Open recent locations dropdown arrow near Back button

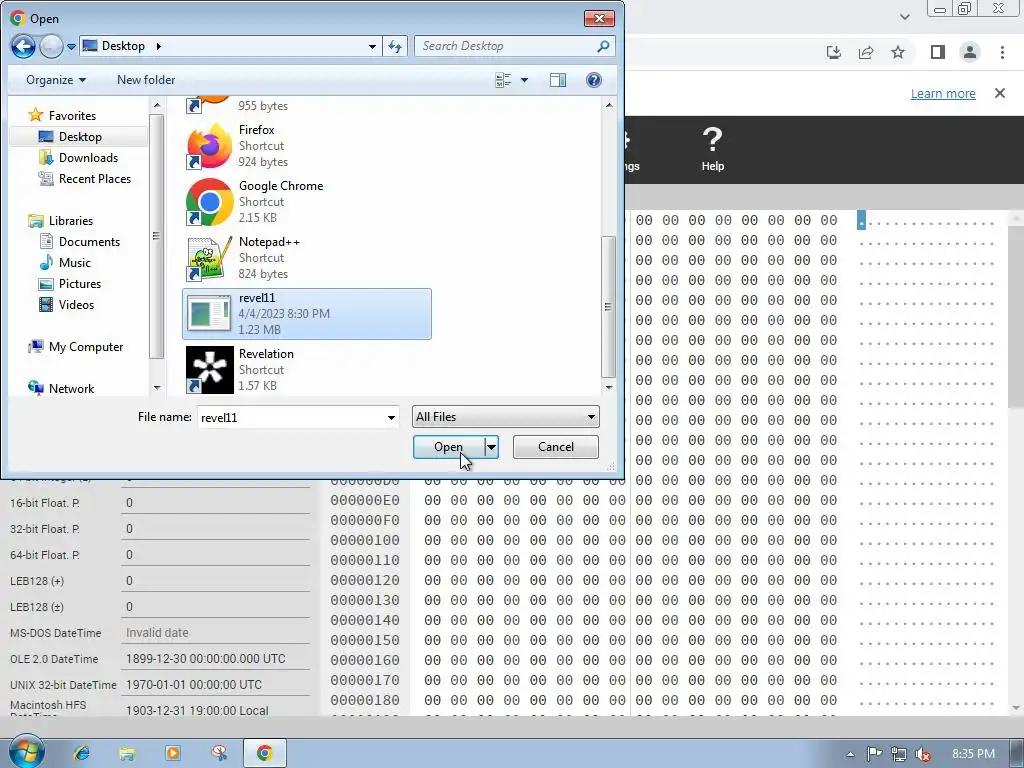click(x=71, y=47)
